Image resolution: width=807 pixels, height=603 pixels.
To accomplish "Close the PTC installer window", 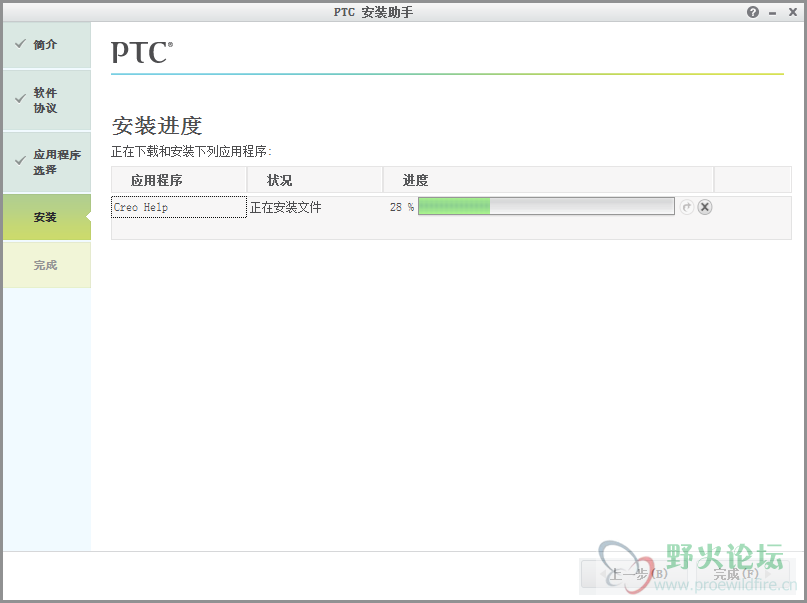I will pyautogui.click(x=793, y=12).
